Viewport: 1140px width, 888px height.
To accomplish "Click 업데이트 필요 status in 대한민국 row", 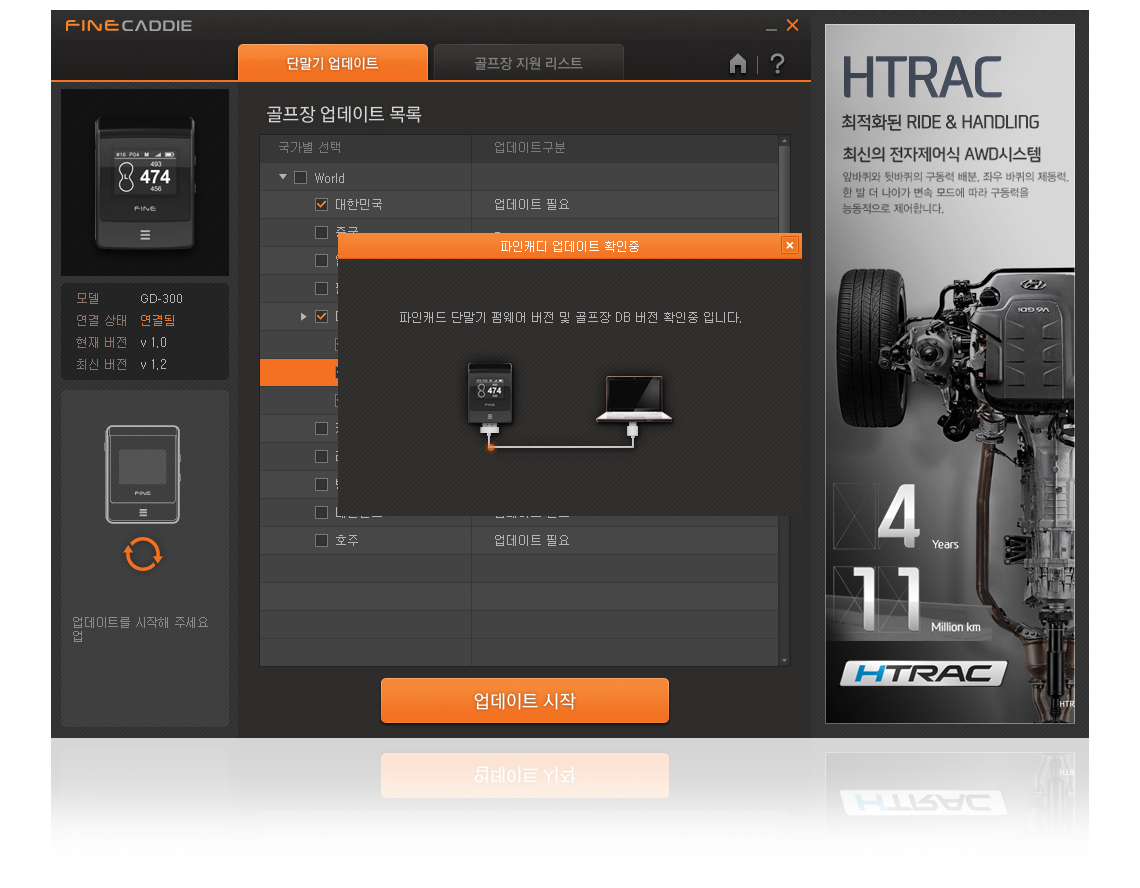I will [x=531, y=204].
